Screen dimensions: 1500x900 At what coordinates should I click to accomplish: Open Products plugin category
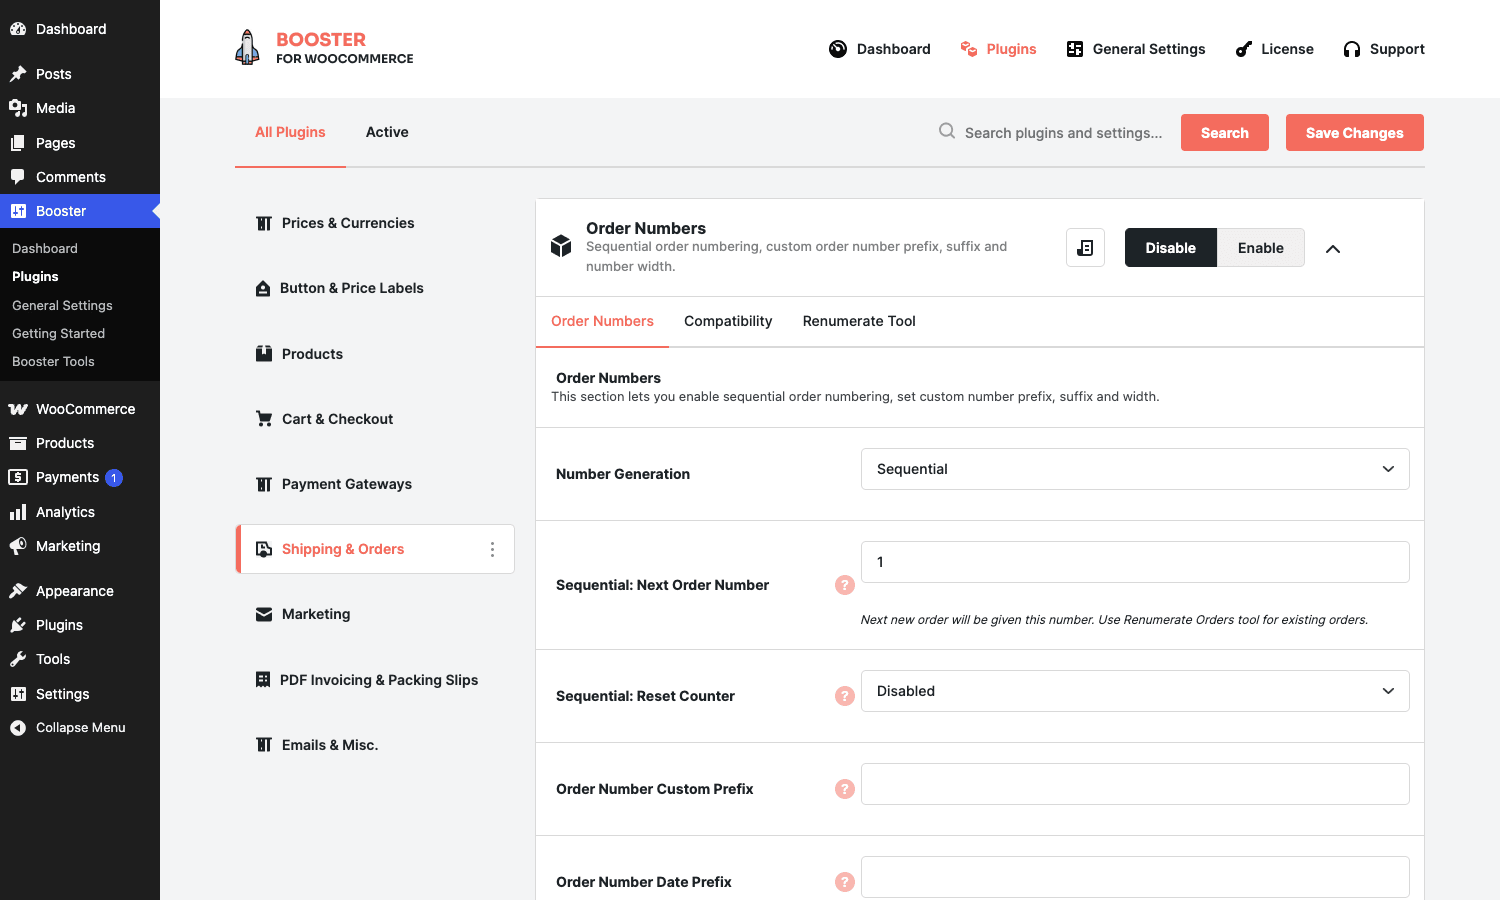tap(375, 354)
